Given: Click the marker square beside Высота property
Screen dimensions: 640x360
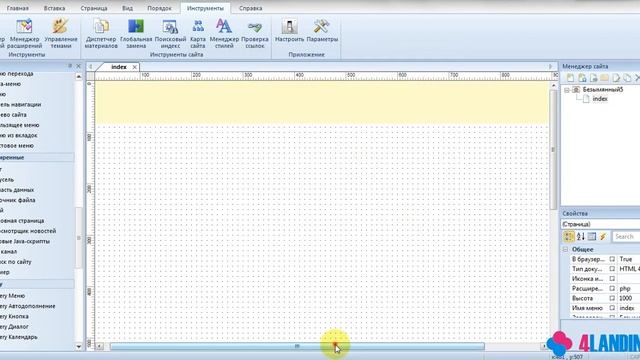Looking at the screenshot, I should click(612, 298).
